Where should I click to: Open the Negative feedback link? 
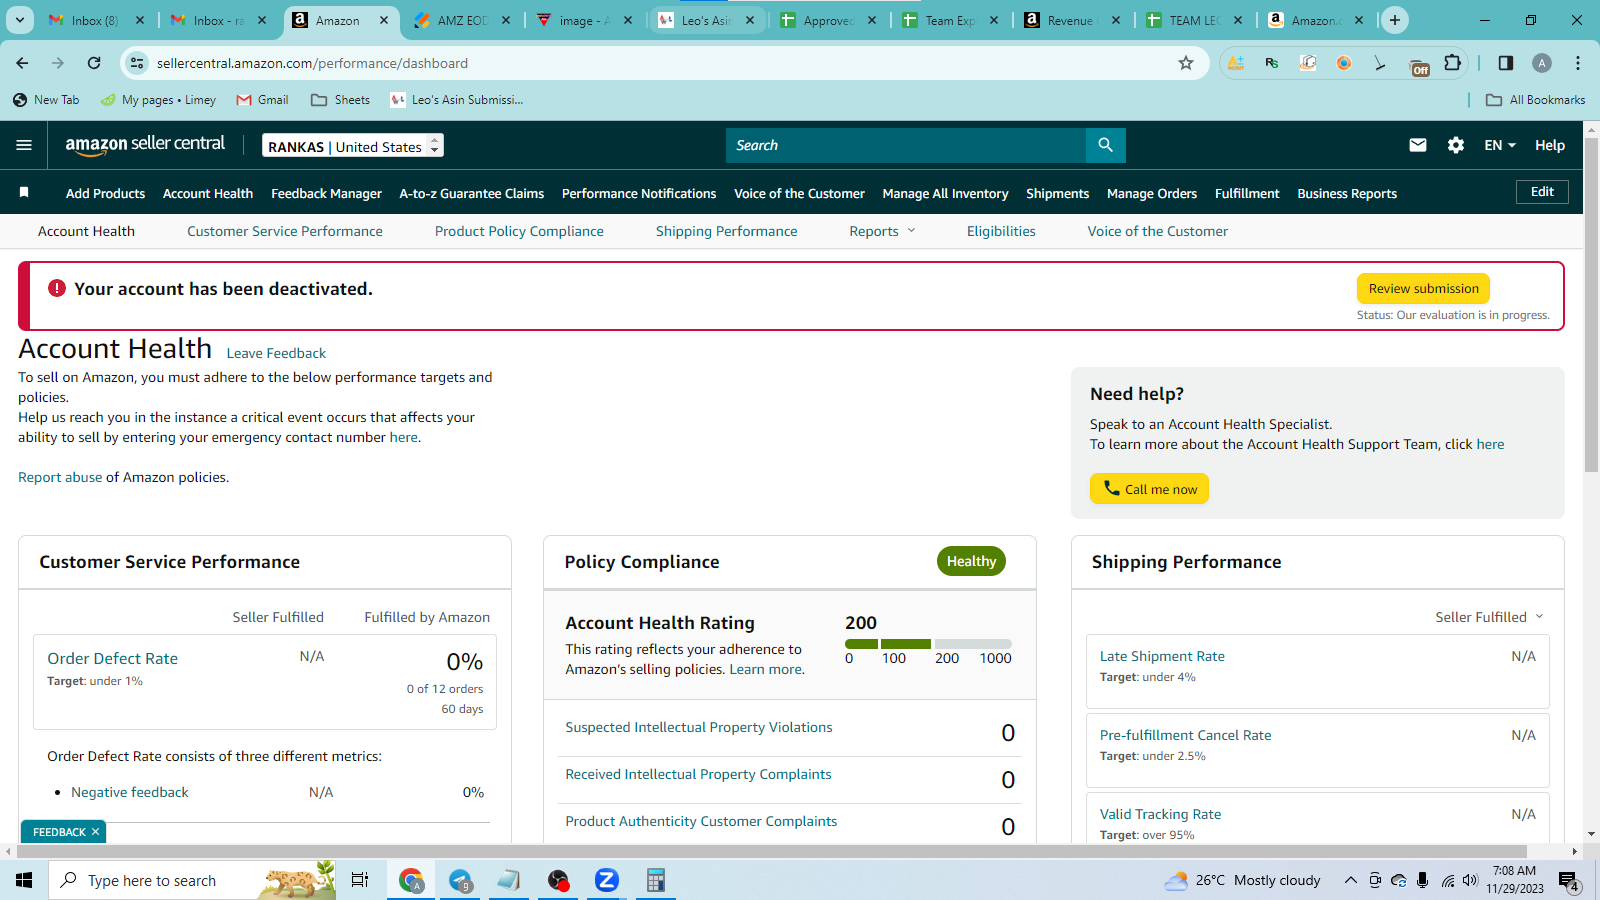pos(130,792)
